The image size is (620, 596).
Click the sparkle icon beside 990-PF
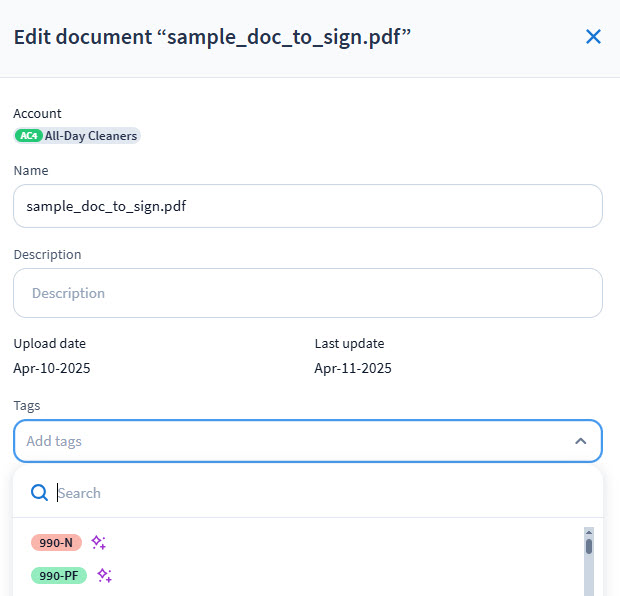[x=104, y=575]
